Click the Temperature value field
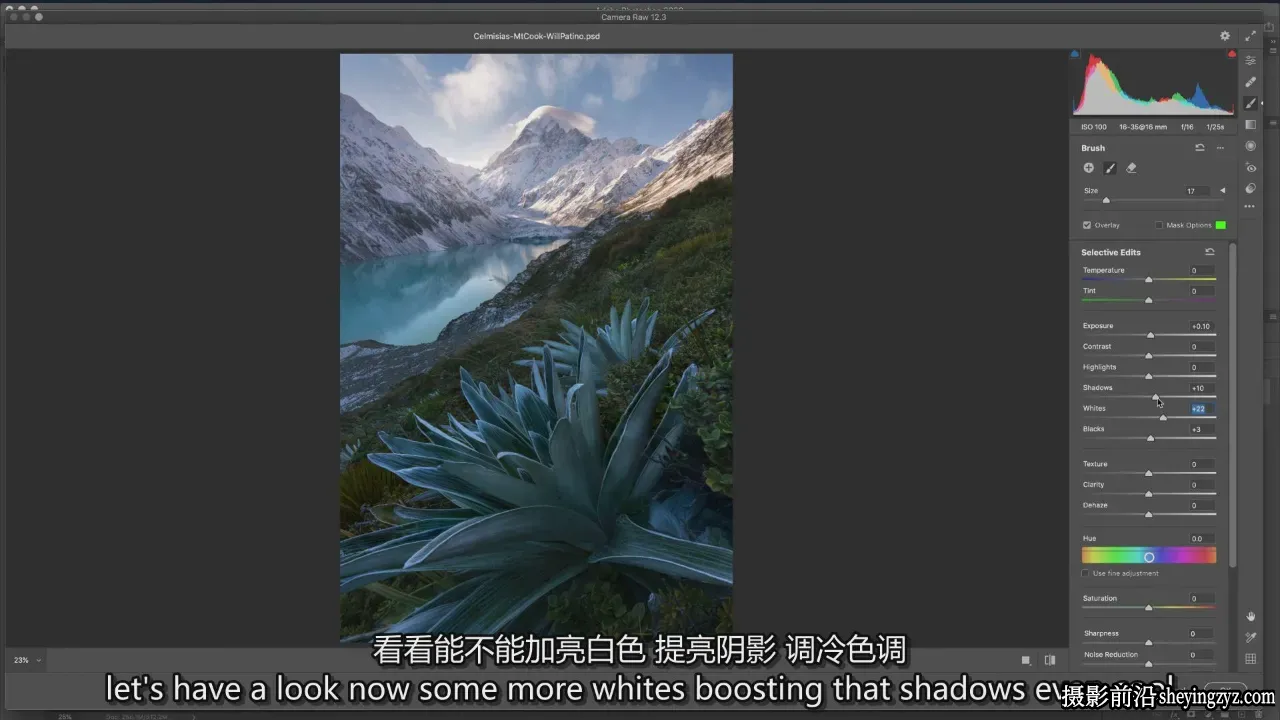This screenshot has height=720, width=1280. [x=1200, y=270]
